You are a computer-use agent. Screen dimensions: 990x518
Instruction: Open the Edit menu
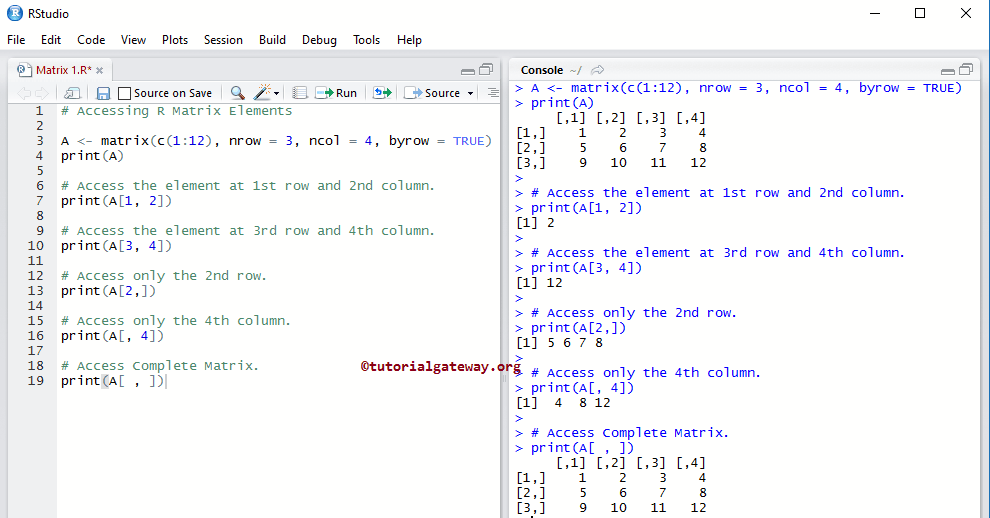coord(51,40)
